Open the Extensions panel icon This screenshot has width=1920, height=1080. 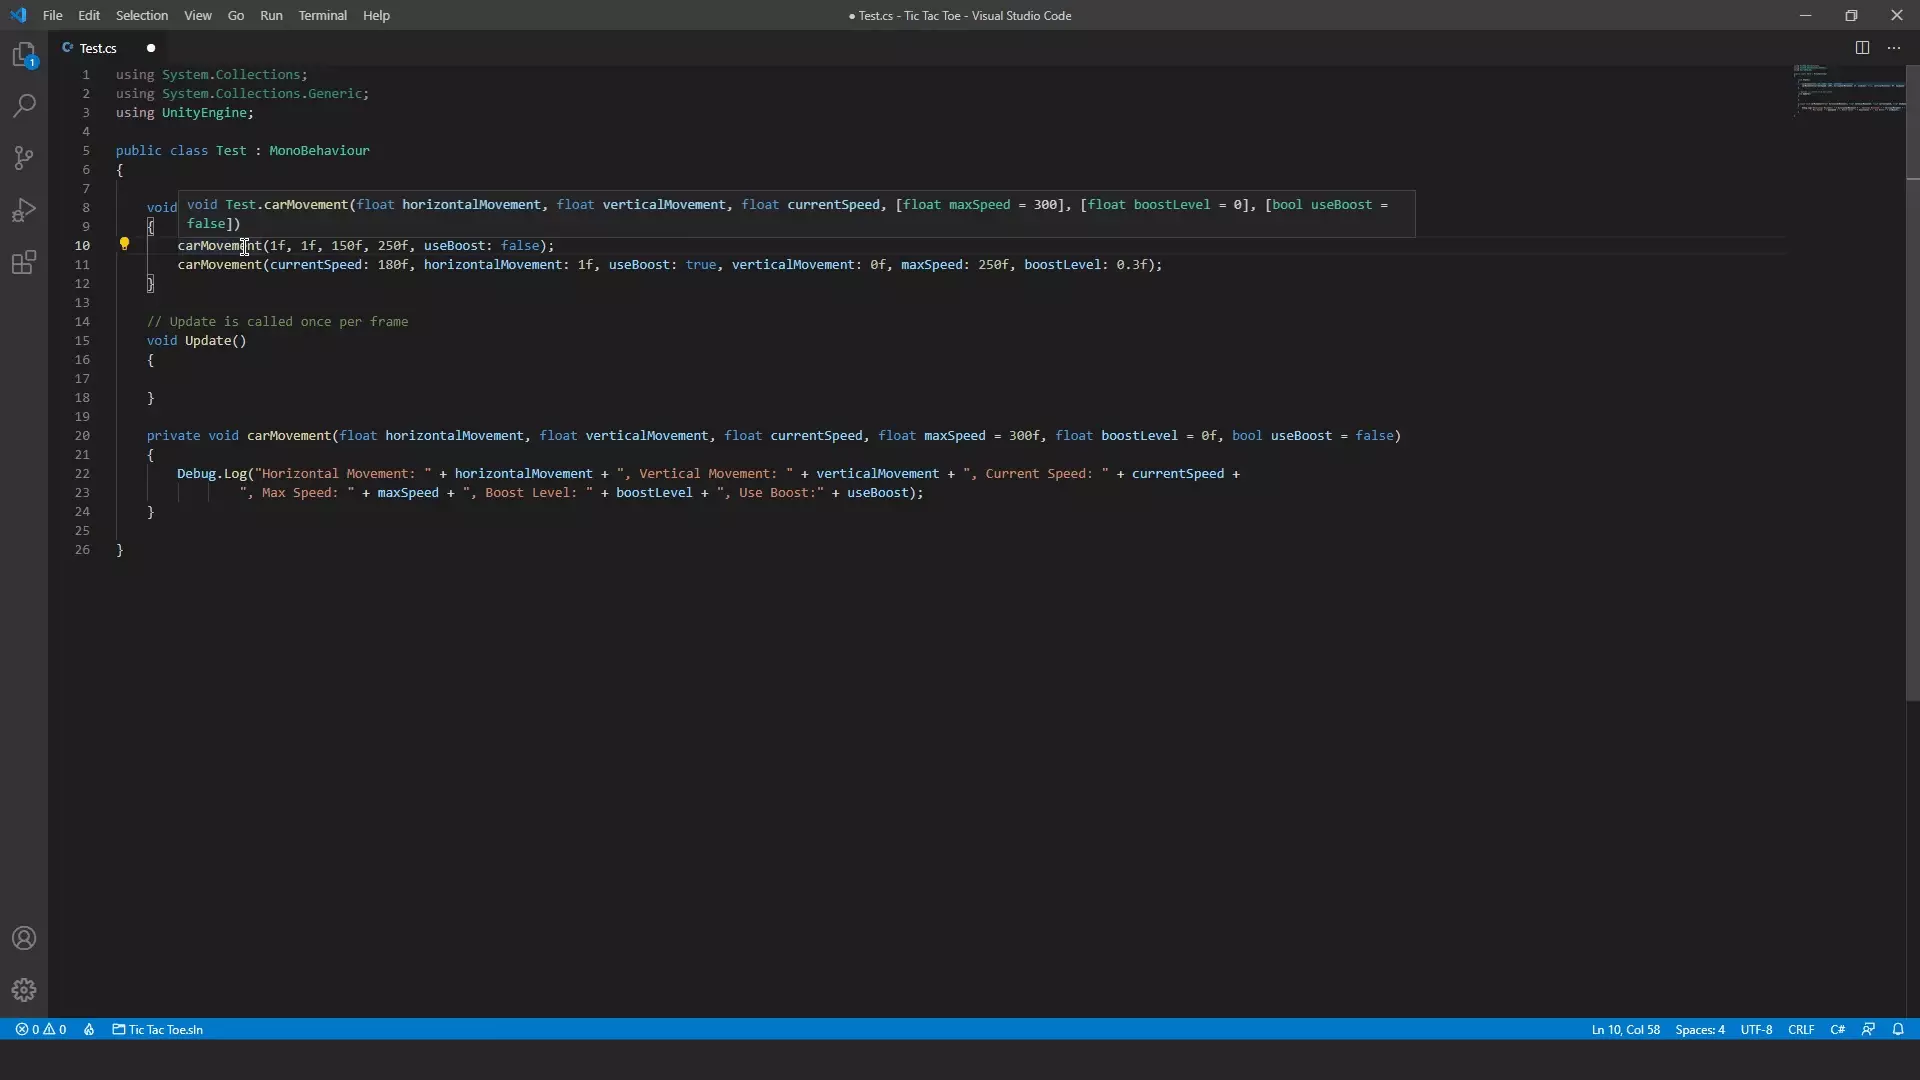[24, 261]
